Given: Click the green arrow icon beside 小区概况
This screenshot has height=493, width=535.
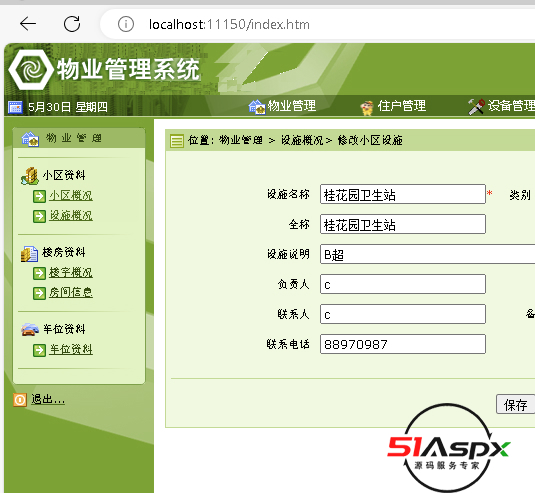Looking at the screenshot, I should tap(39, 196).
